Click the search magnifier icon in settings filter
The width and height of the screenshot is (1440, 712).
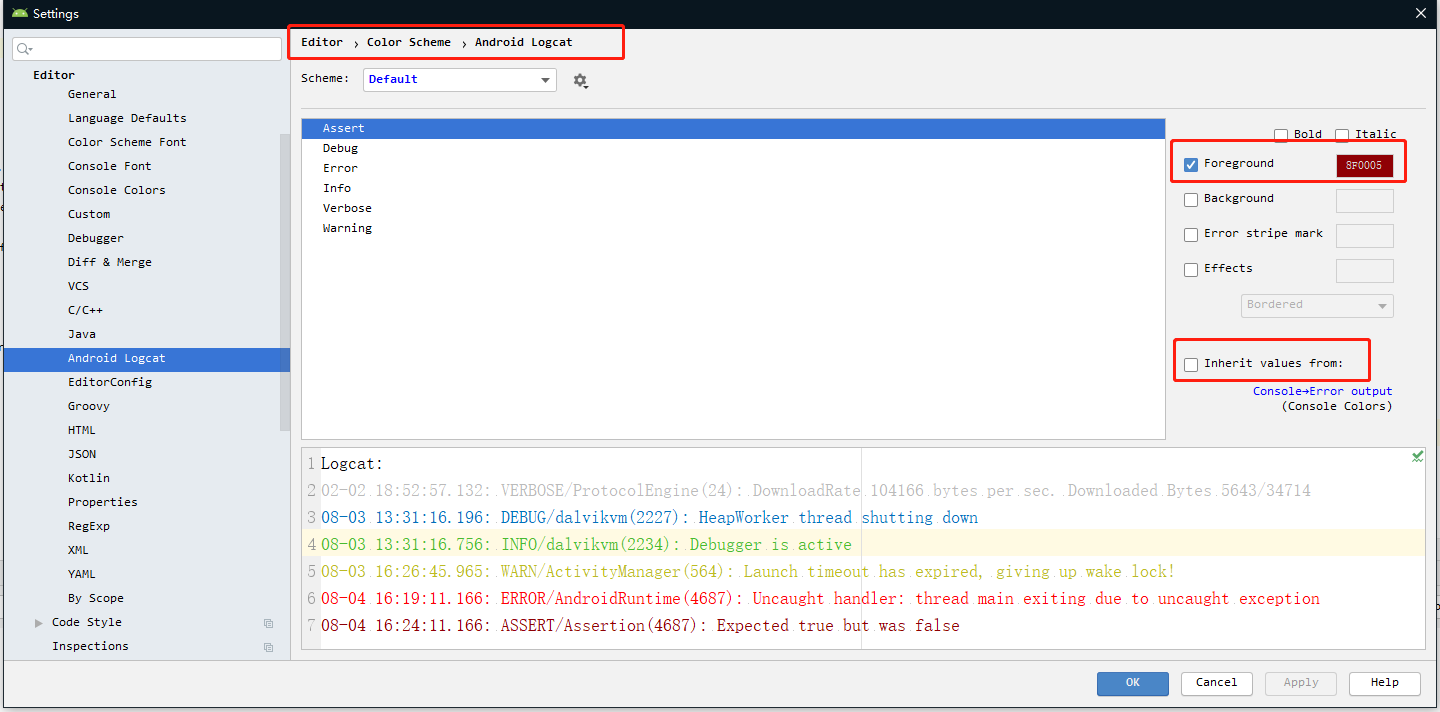[x=24, y=49]
